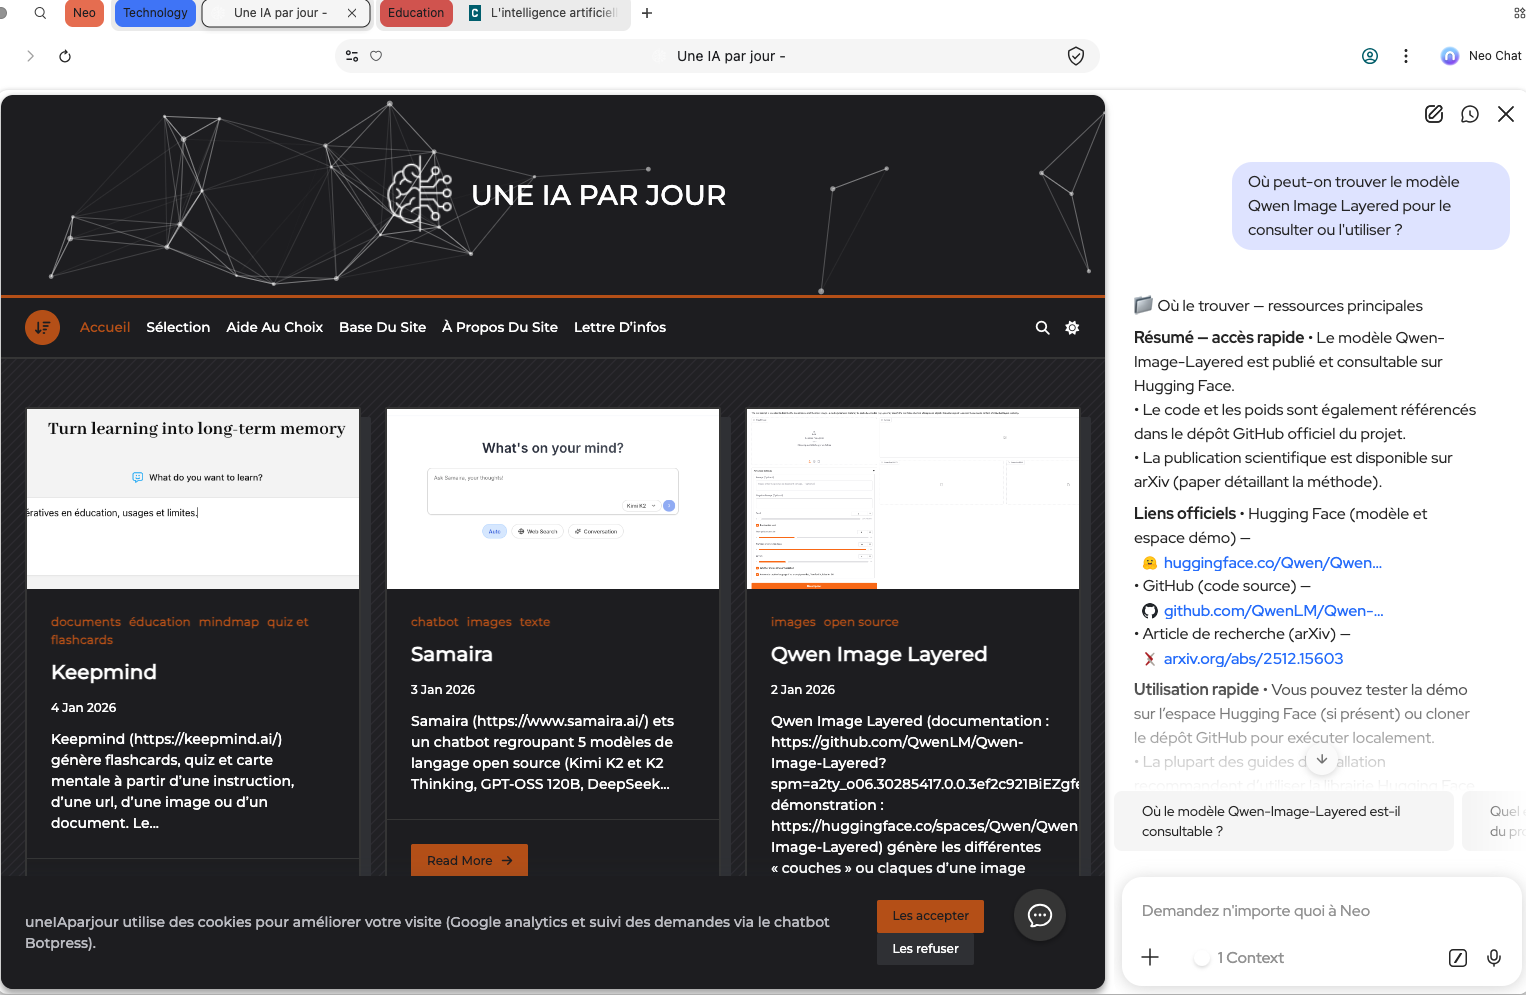Click the scroll-down arrow in Neo chat
This screenshot has width=1526, height=995.
click(x=1321, y=760)
